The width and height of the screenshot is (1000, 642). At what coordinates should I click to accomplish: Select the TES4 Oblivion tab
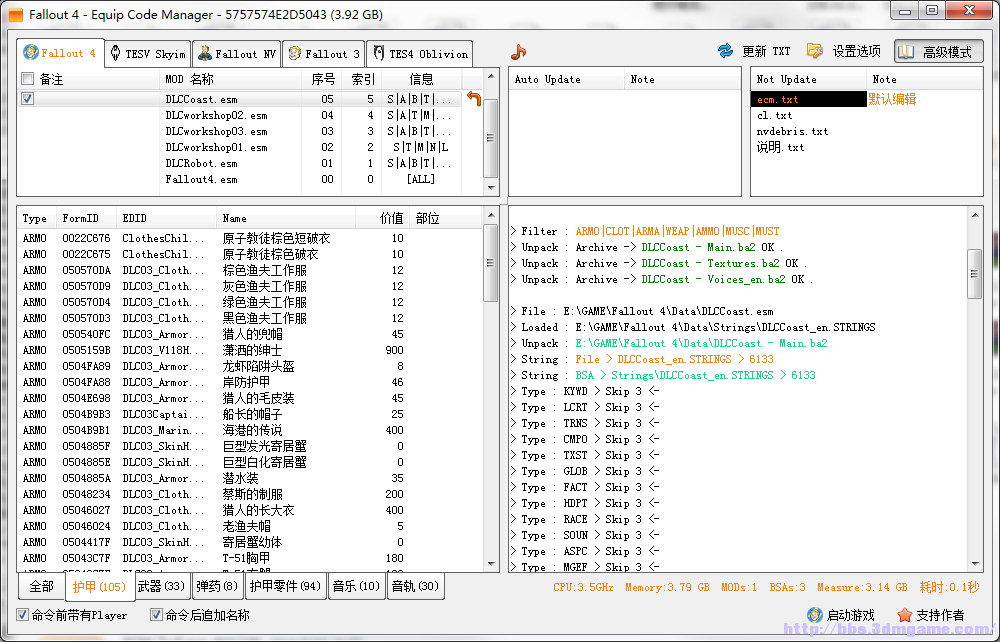[x=418, y=54]
